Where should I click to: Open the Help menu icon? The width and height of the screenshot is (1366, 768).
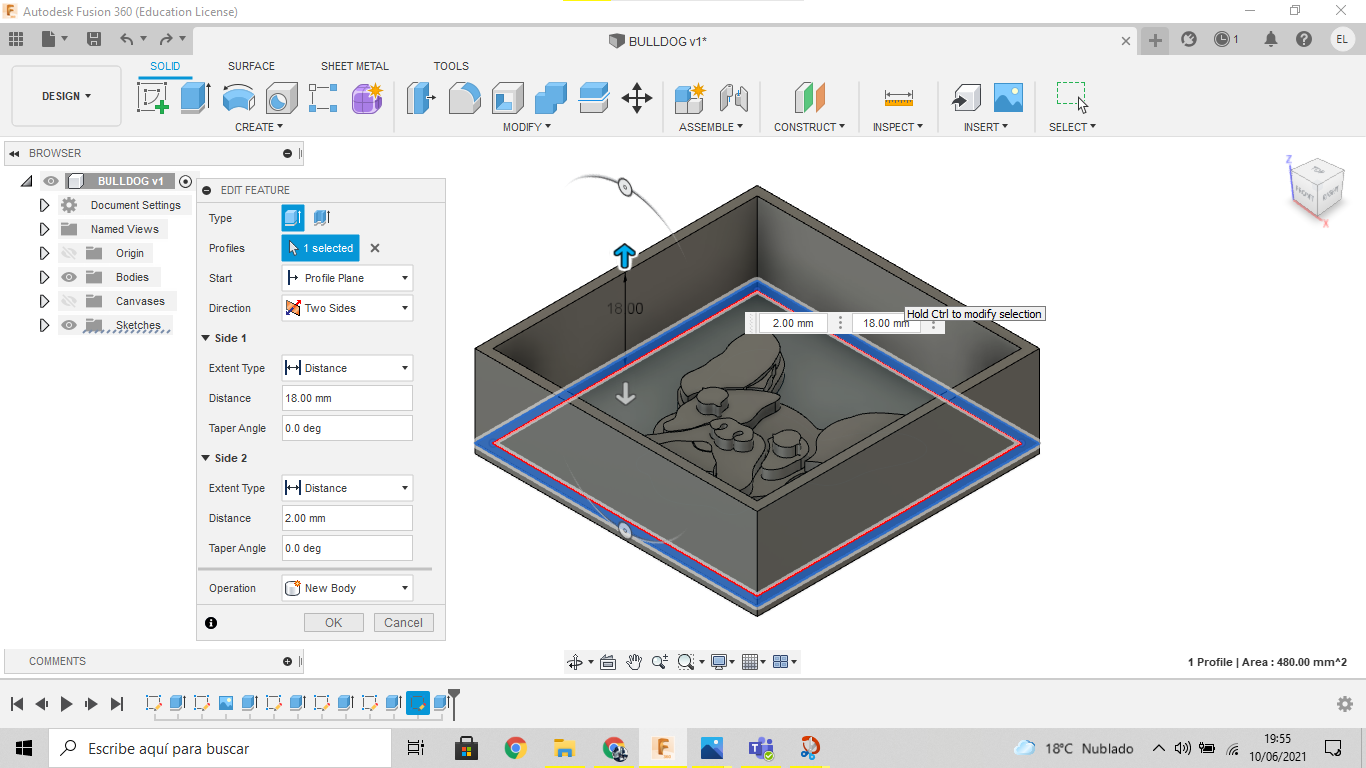(1304, 39)
